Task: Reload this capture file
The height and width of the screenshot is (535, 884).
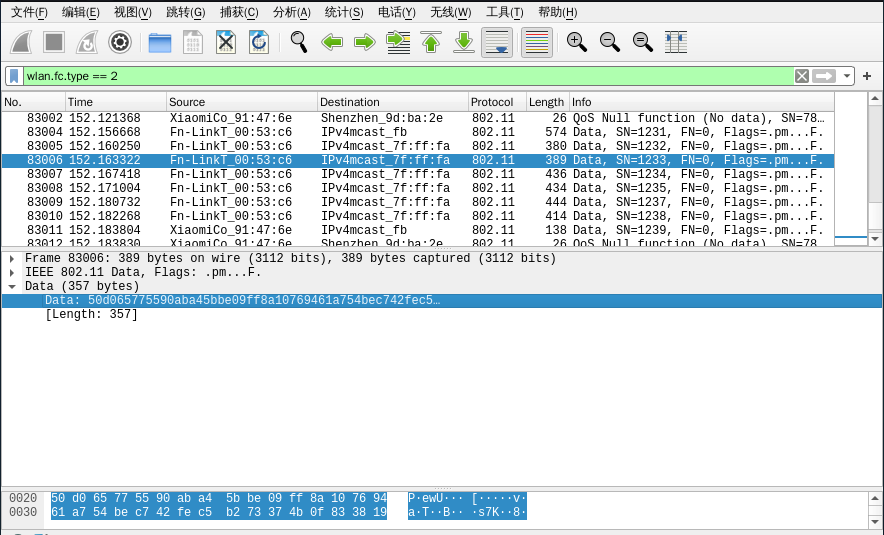Action: (259, 42)
